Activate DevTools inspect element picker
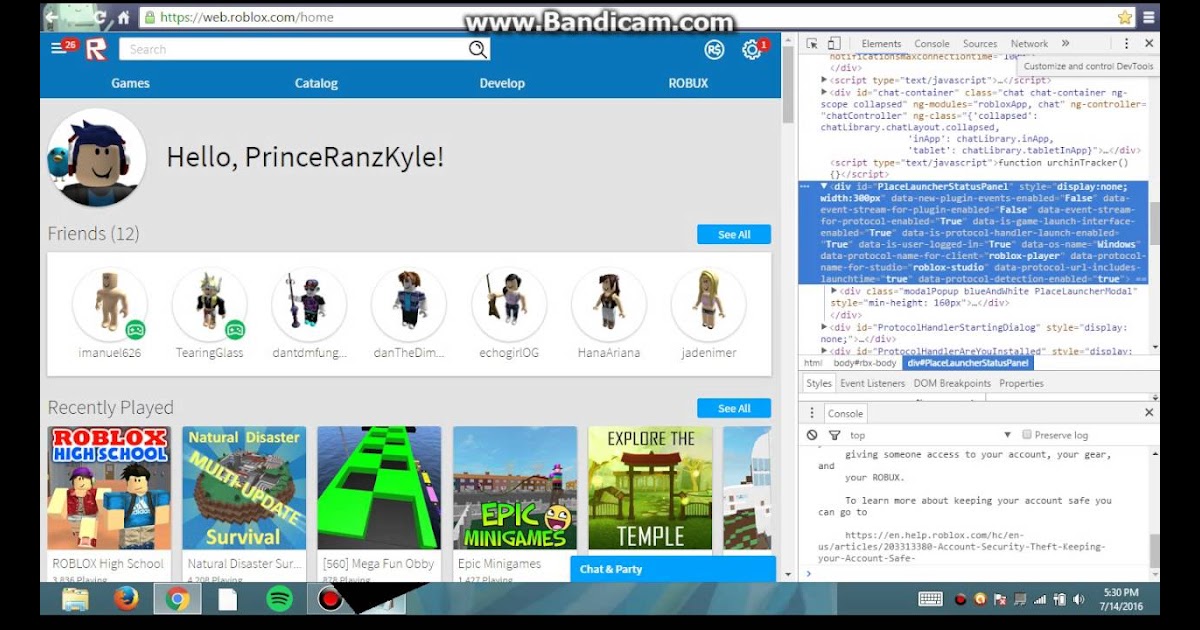The width and height of the screenshot is (1200, 630). [x=812, y=43]
